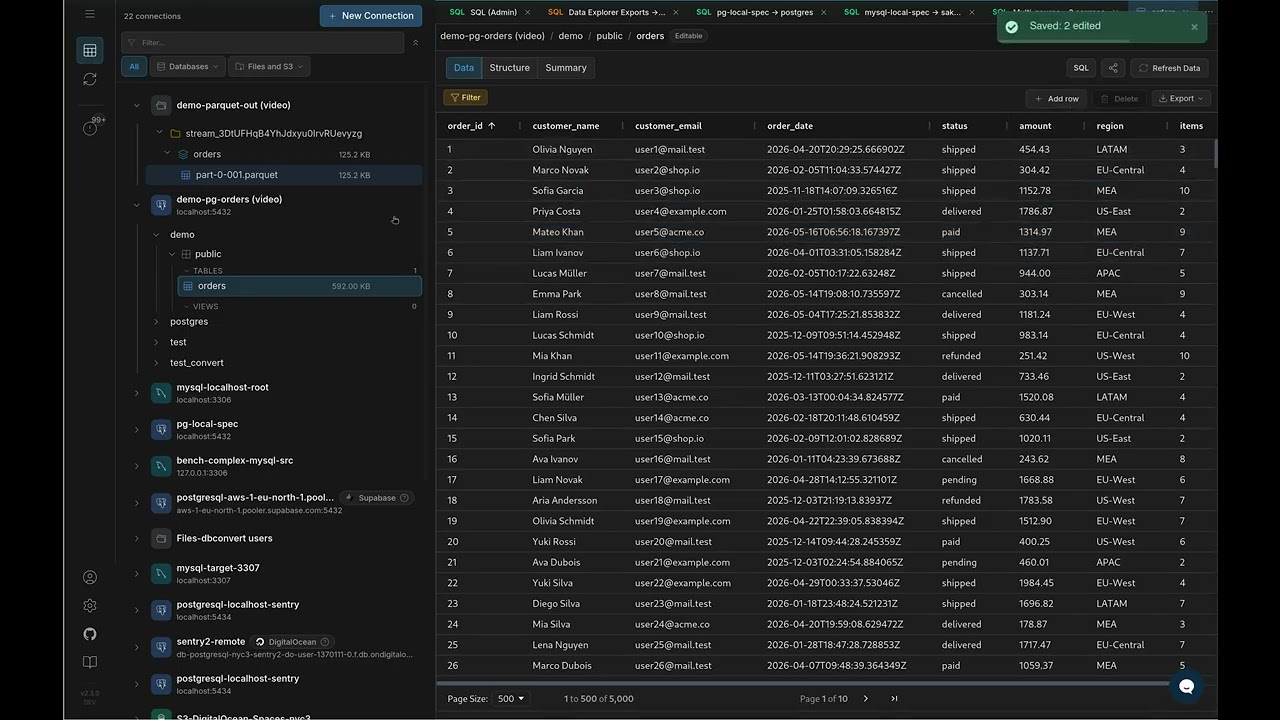This screenshot has height=720, width=1280.
Task: Open the chat support bubble icon
Action: point(1187,686)
